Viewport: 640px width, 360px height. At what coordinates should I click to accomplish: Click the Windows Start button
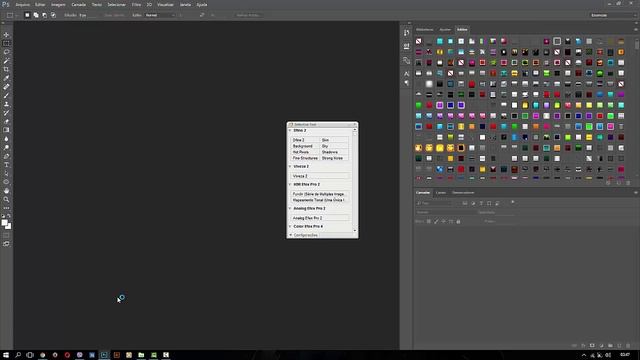point(6,355)
